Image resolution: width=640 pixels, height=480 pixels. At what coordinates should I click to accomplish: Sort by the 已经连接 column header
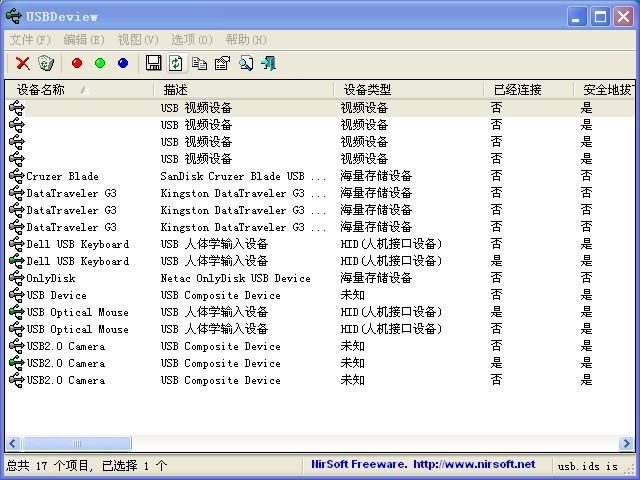[x=518, y=90]
